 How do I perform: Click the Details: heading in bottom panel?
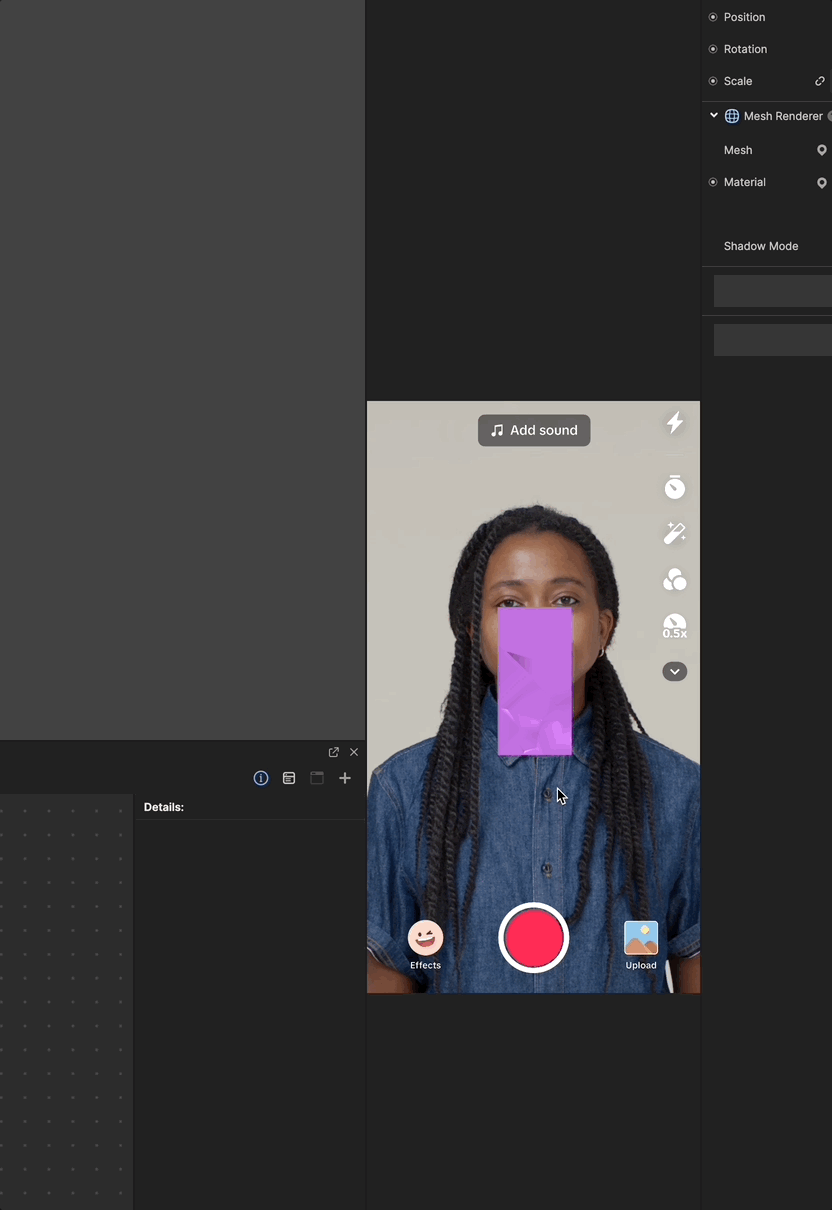pos(164,807)
